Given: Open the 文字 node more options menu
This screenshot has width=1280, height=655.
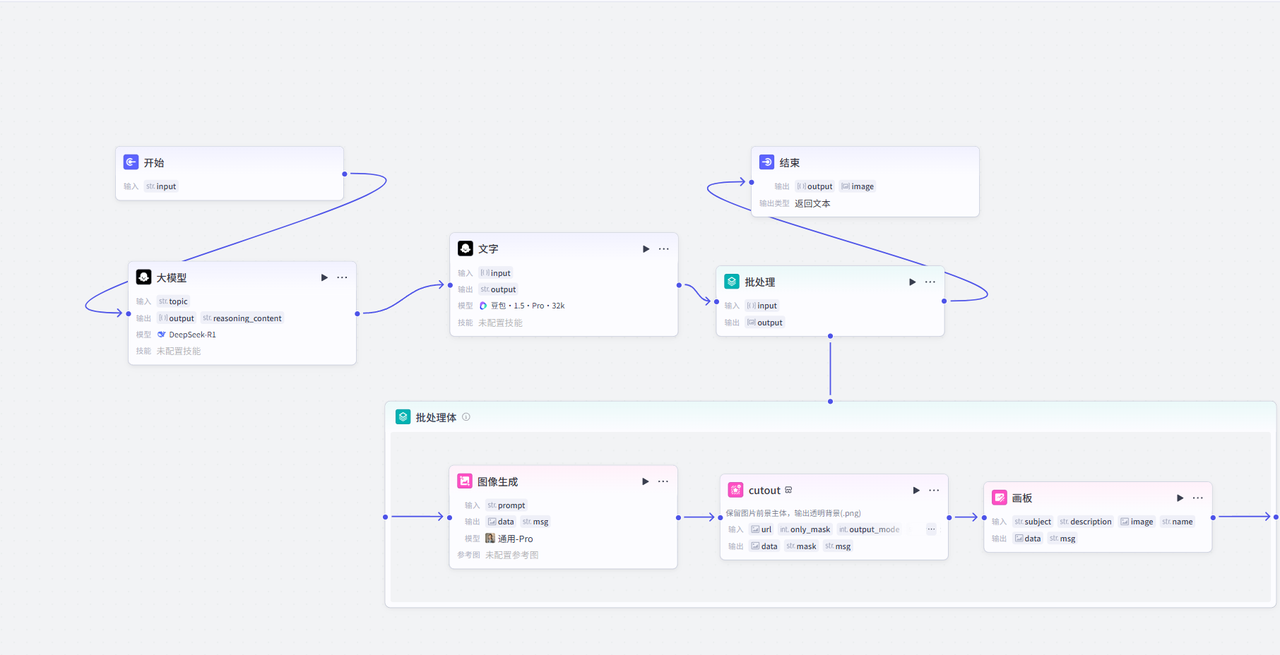Looking at the screenshot, I should (x=664, y=249).
